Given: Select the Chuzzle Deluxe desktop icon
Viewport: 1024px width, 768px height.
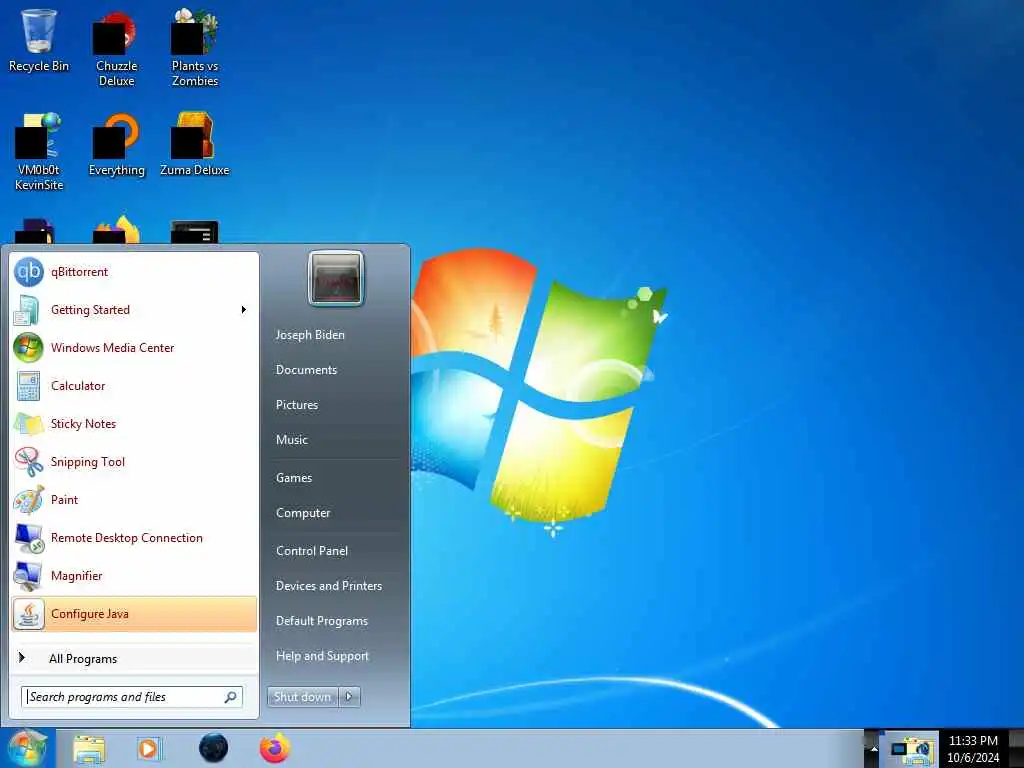Looking at the screenshot, I should tap(116, 50).
